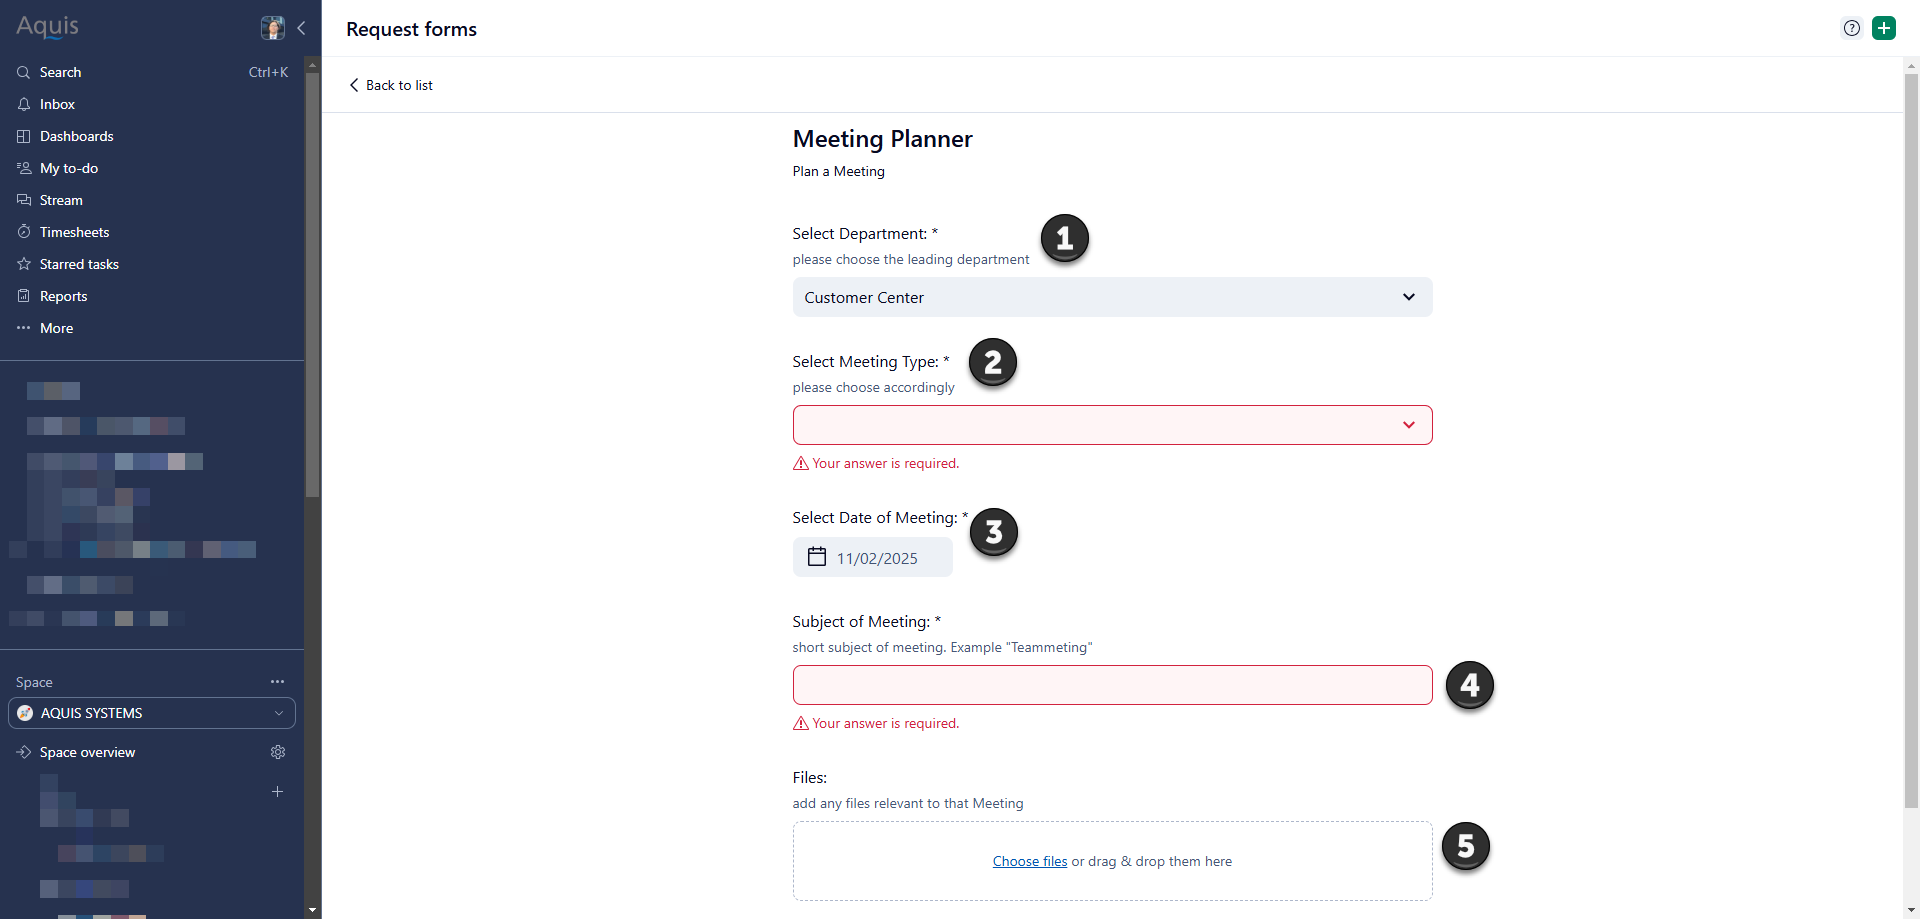Image resolution: width=1920 pixels, height=919 pixels.
Task: Go to Dashboards in the sidebar
Action: [76, 136]
